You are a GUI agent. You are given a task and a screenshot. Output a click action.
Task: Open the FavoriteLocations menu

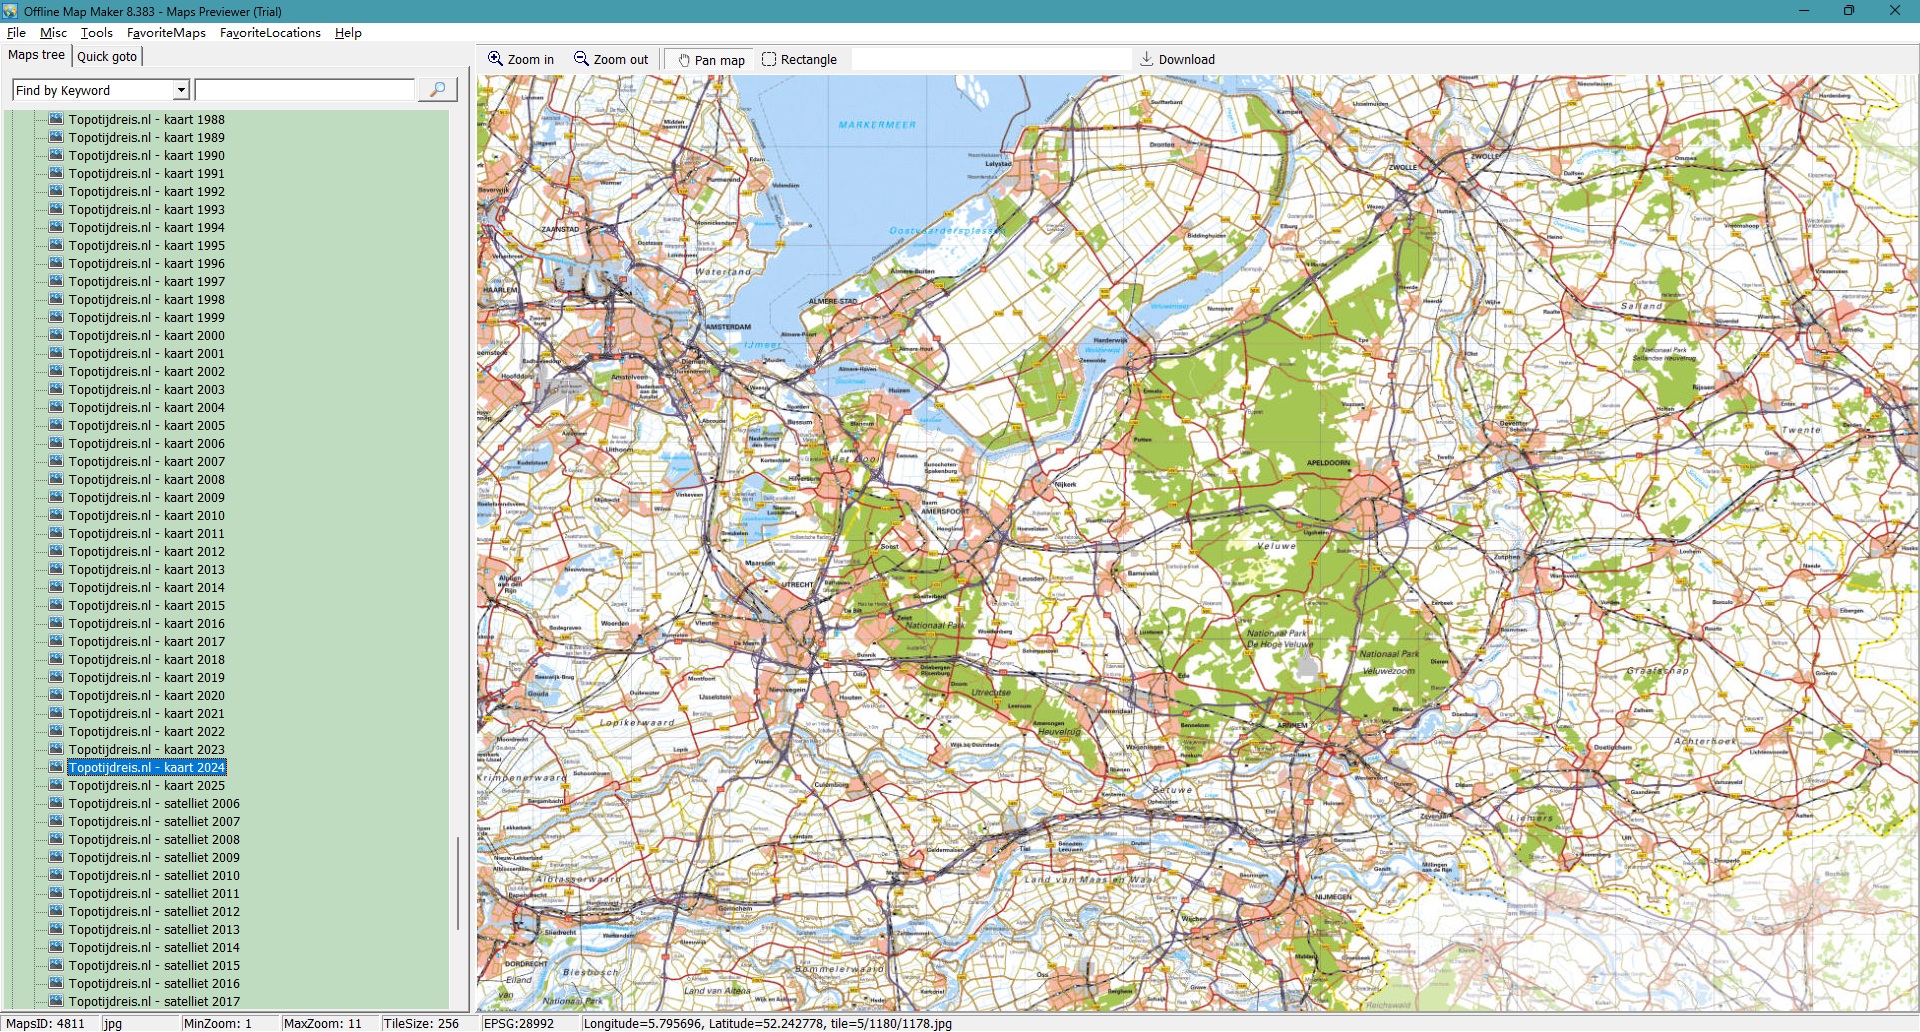[270, 33]
